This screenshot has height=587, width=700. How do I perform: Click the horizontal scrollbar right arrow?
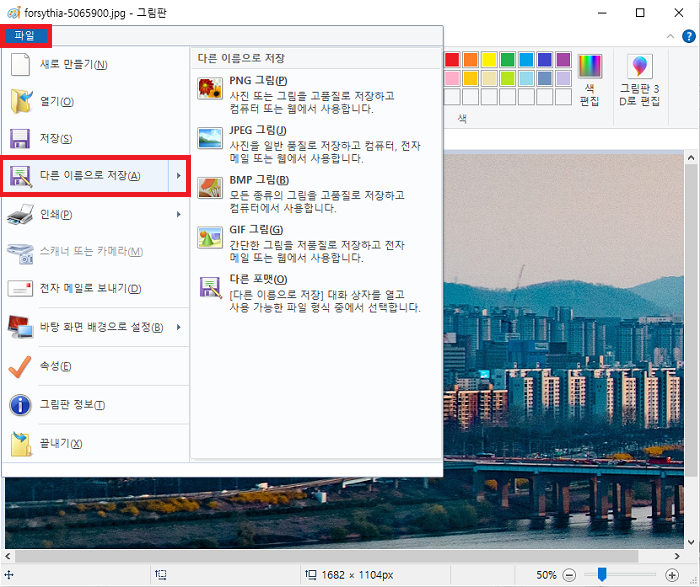(x=677, y=556)
